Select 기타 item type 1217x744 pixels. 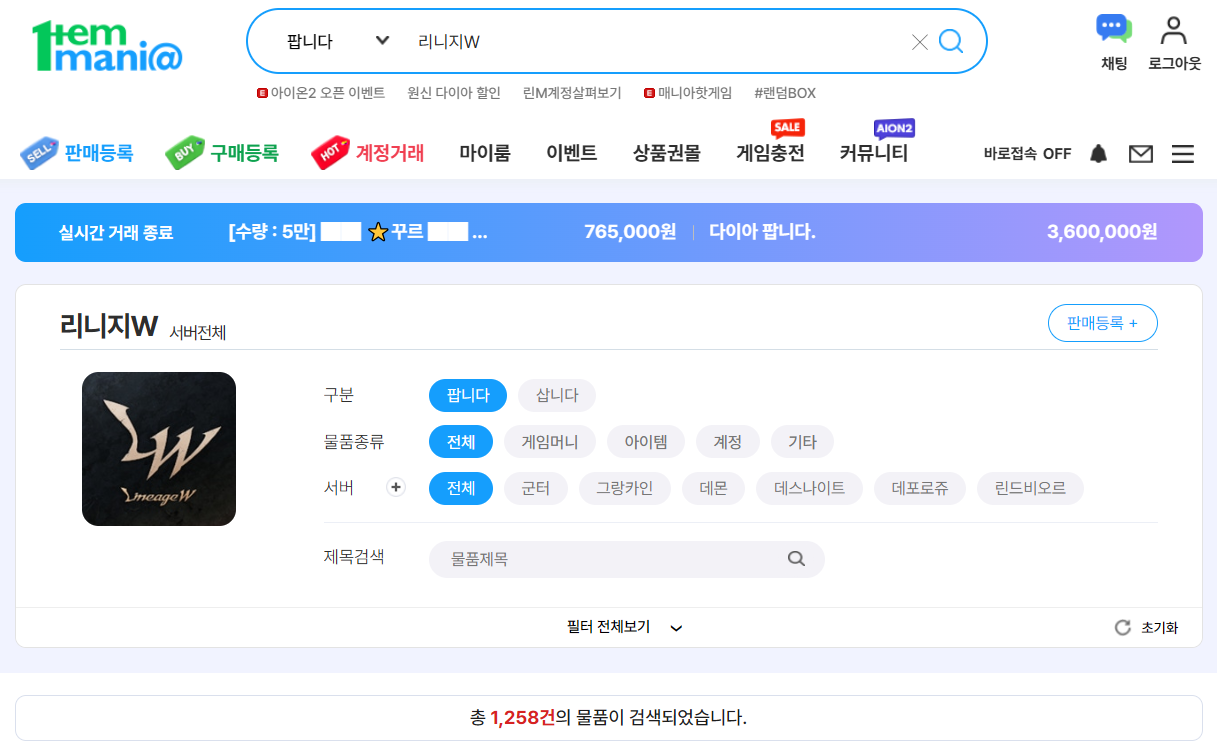click(x=802, y=441)
